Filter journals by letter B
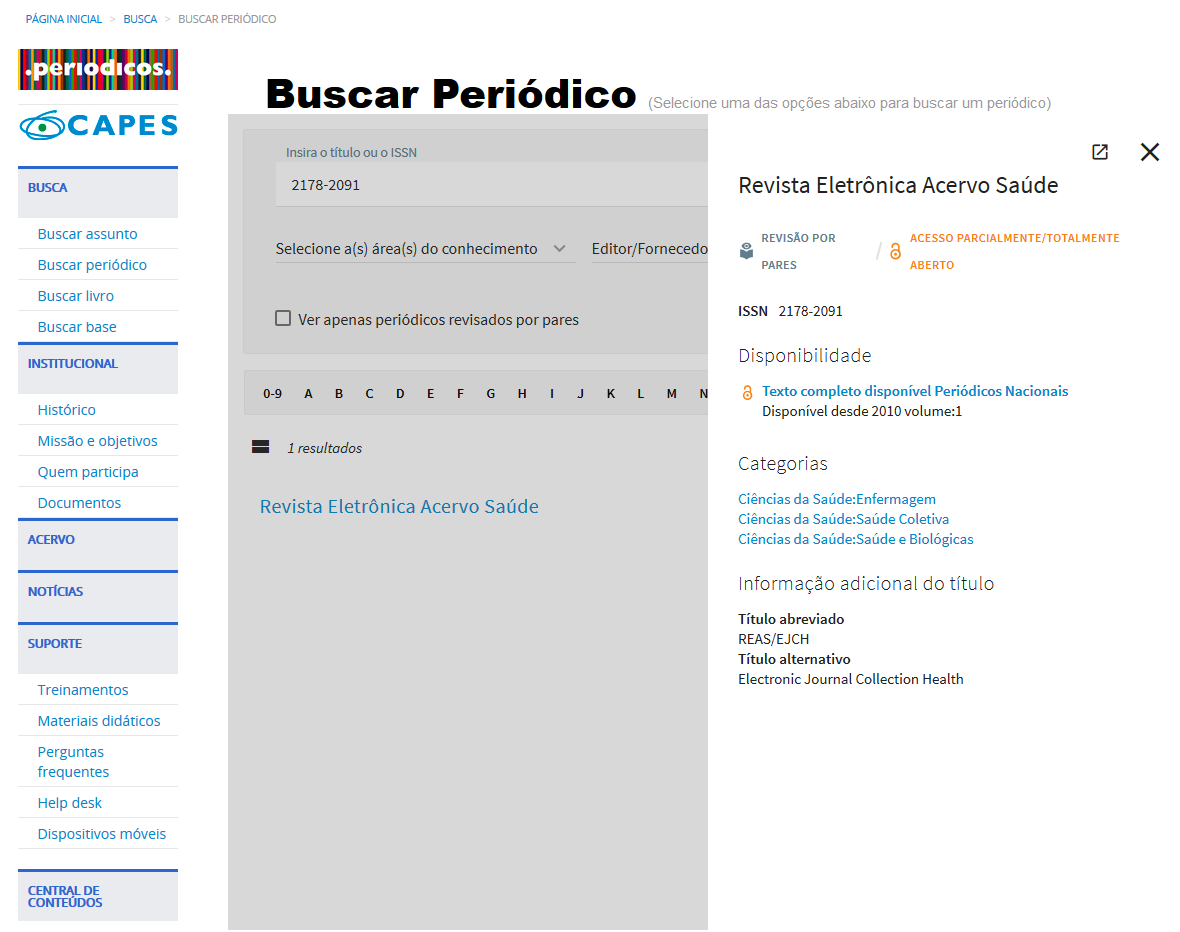This screenshot has width=1180, height=932. click(x=339, y=394)
